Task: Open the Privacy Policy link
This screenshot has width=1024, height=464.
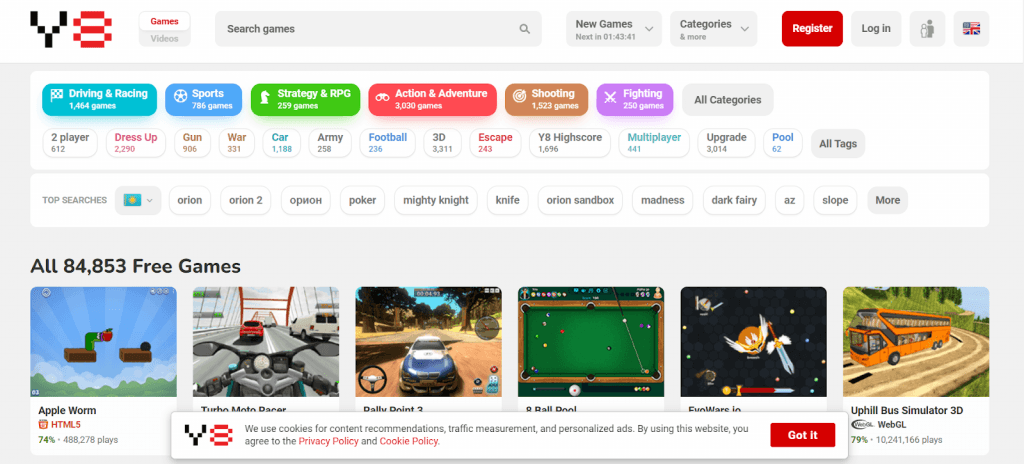Action: [x=328, y=441]
